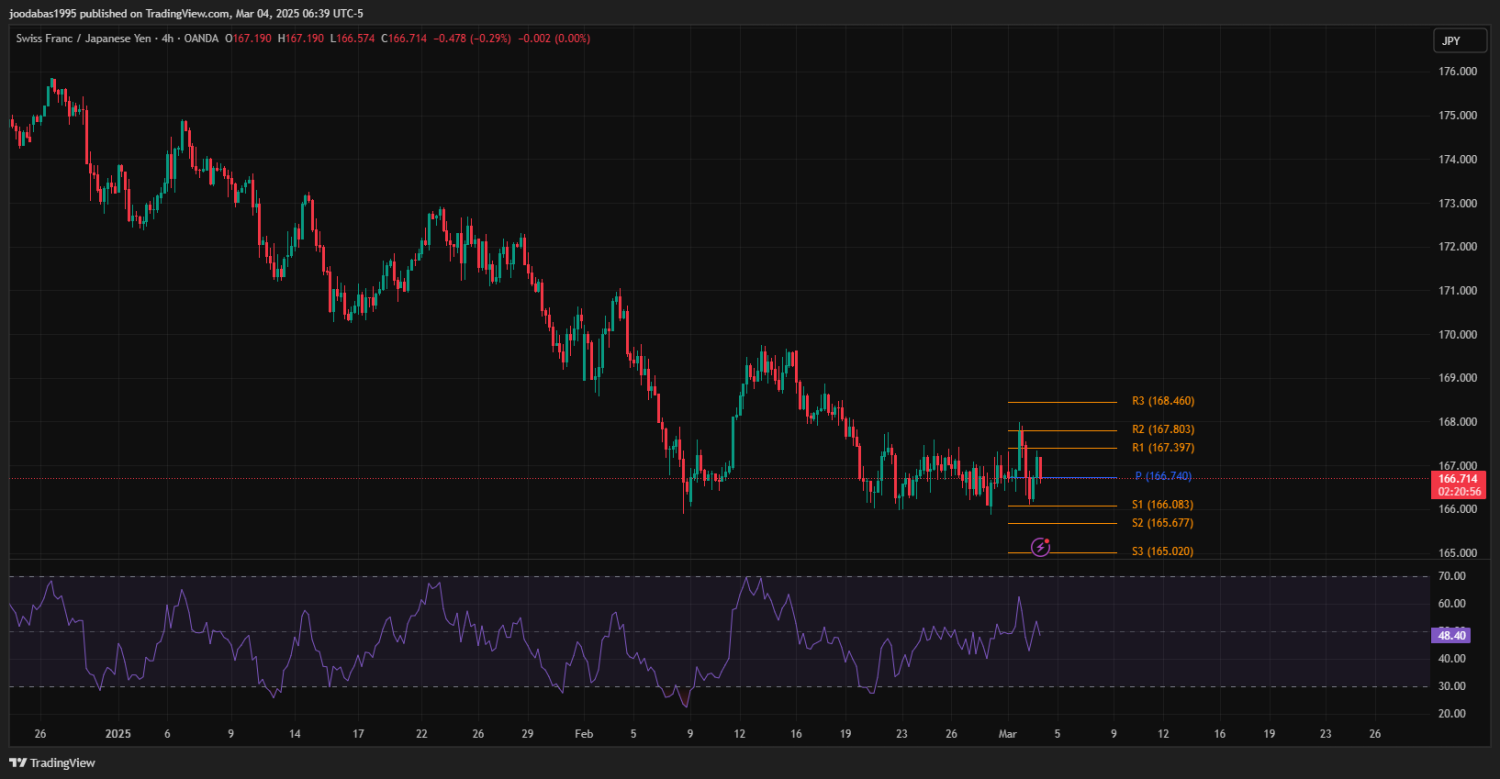This screenshot has height=779, width=1500.
Task: Select the R1 (167.397) pivot label
Action: point(1163,447)
